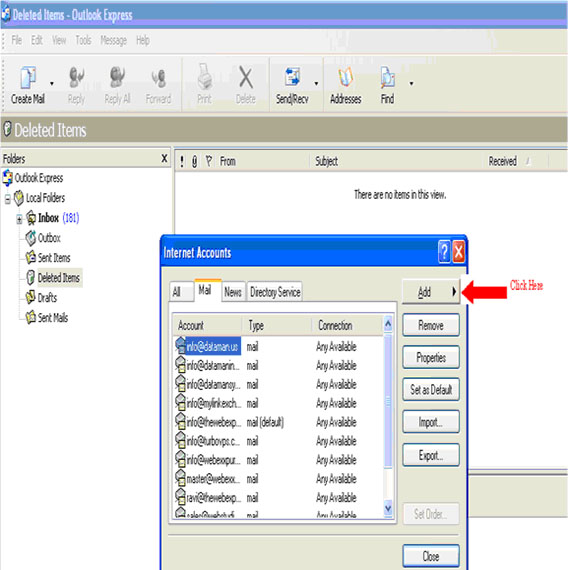The width and height of the screenshot is (570, 570).
Task: Sort by attachment paperclip column
Action: [x=195, y=161]
